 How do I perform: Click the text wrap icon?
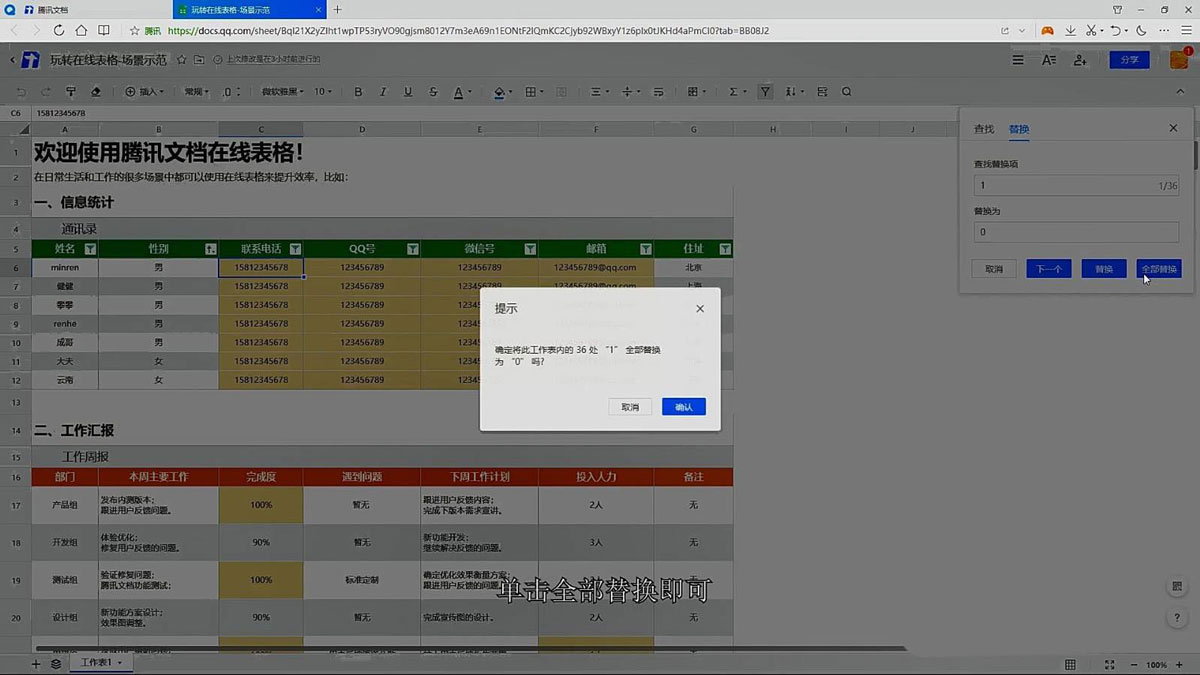(661, 92)
